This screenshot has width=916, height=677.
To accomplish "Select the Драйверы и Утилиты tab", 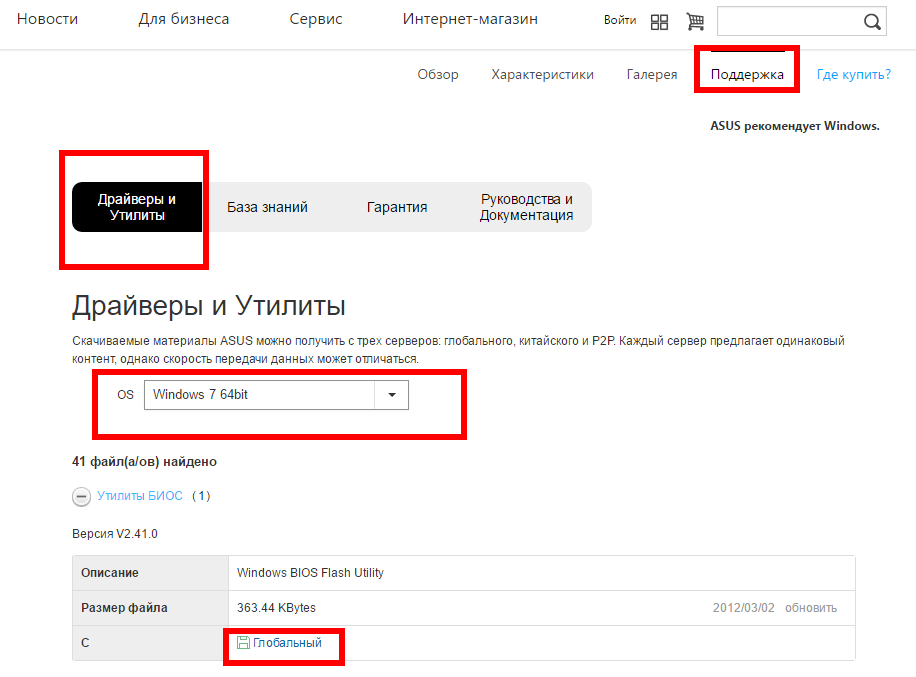I will point(137,207).
